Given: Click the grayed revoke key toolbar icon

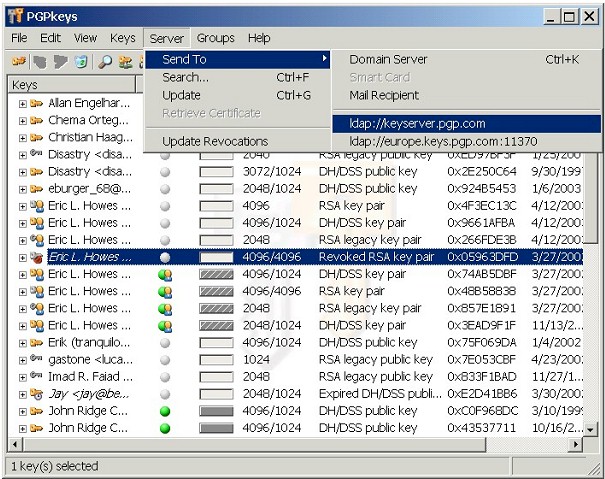Looking at the screenshot, I should tap(40, 62).
